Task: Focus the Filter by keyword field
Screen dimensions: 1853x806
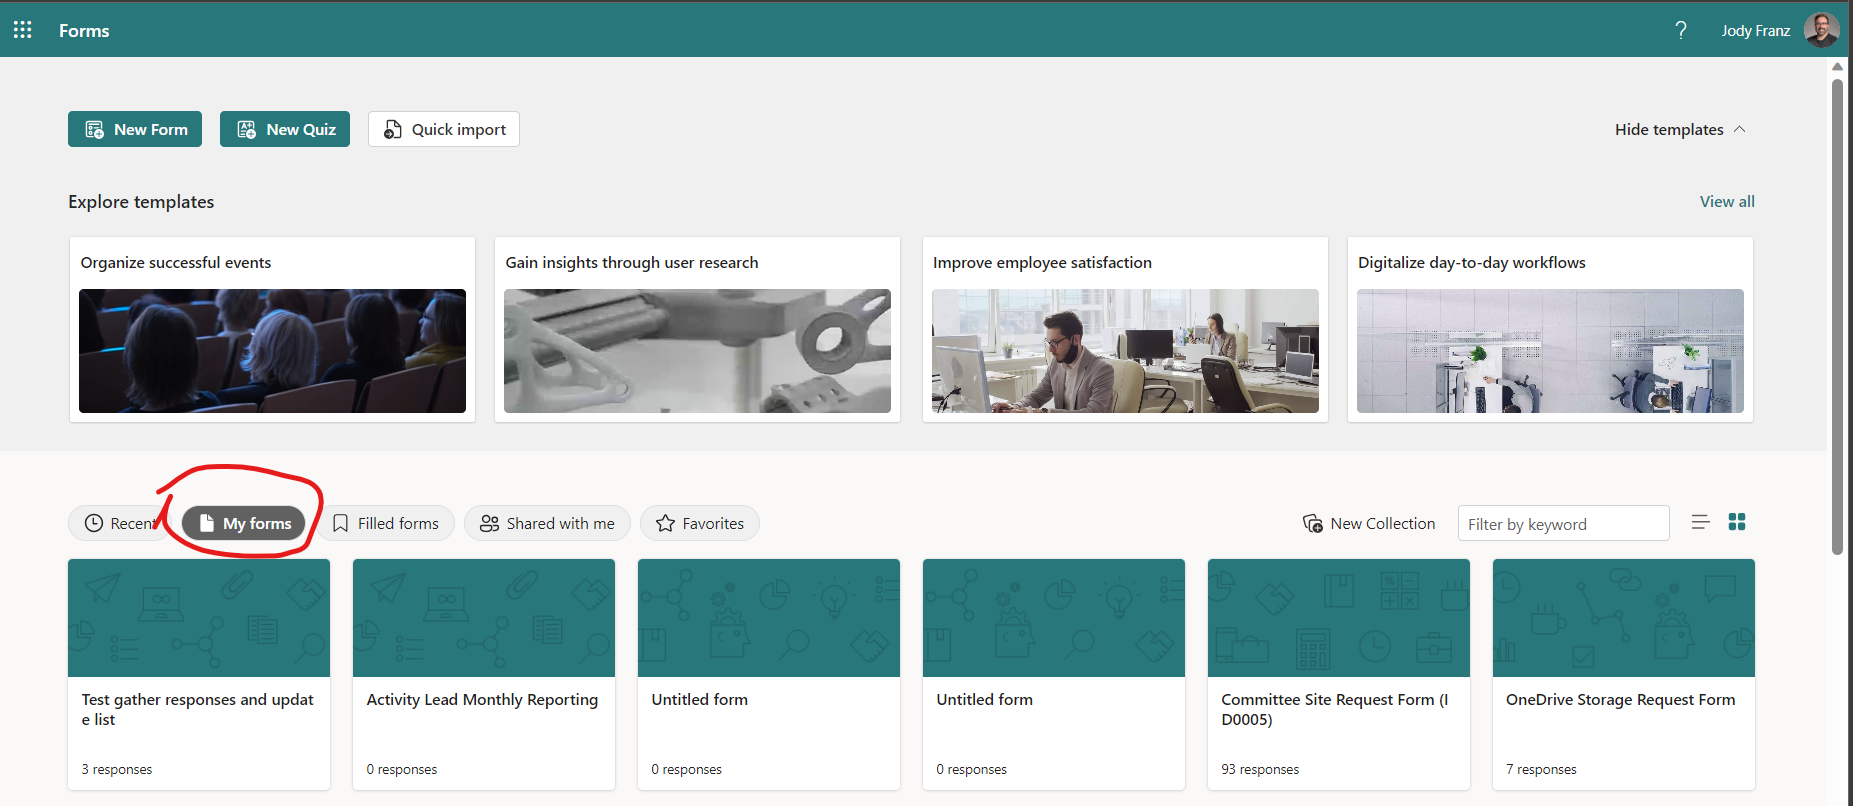Action: [1563, 523]
